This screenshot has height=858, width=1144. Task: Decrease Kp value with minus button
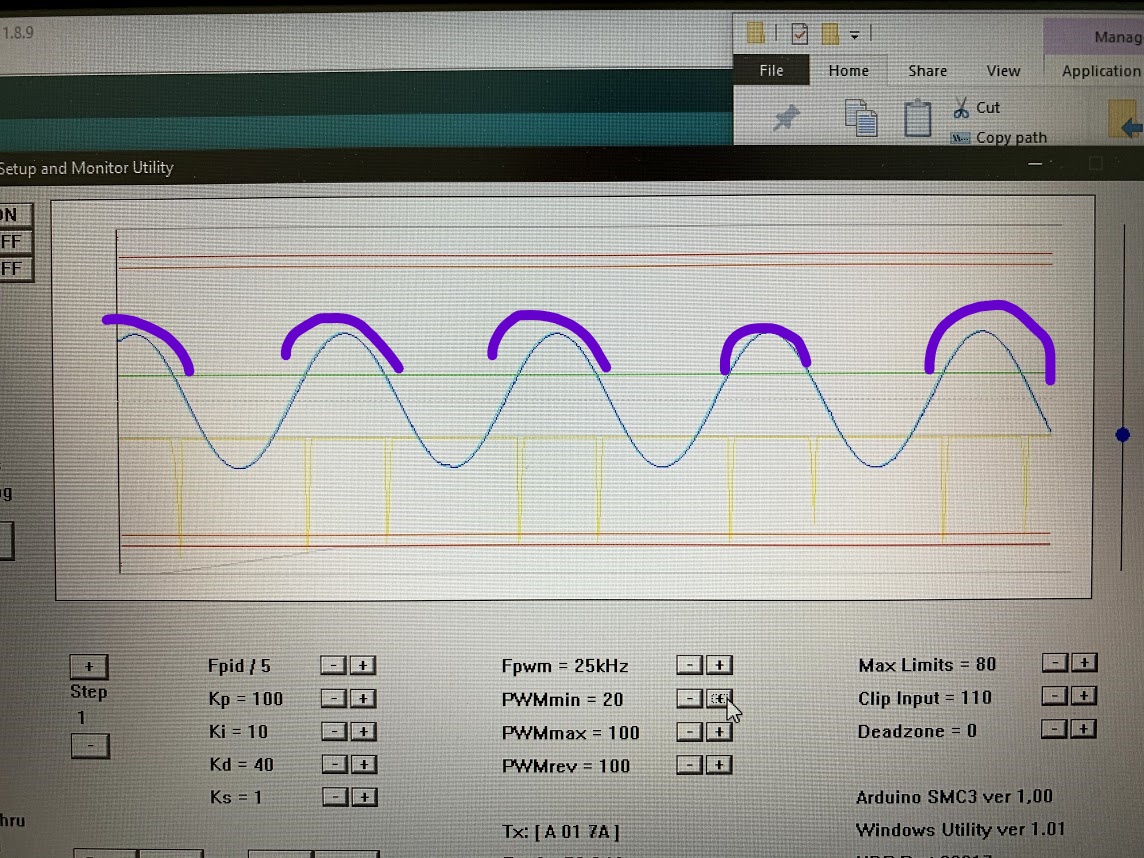coord(333,698)
